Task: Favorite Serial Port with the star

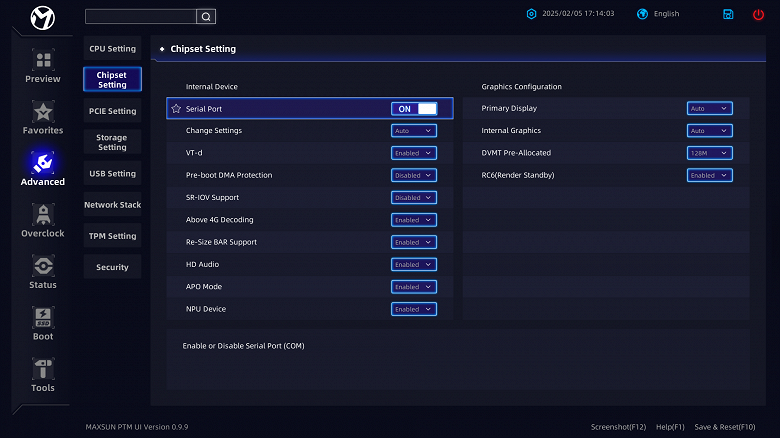Action: click(x=176, y=108)
